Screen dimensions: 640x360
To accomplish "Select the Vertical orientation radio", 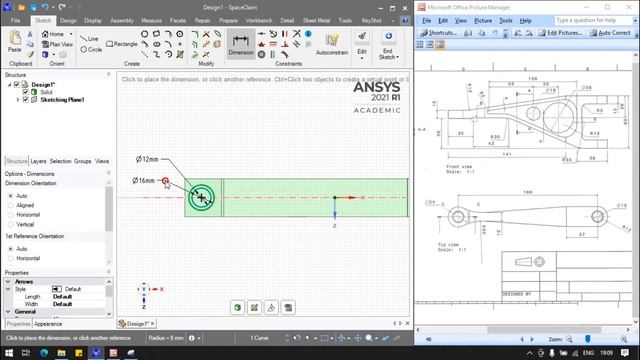I will tap(11, 224).
